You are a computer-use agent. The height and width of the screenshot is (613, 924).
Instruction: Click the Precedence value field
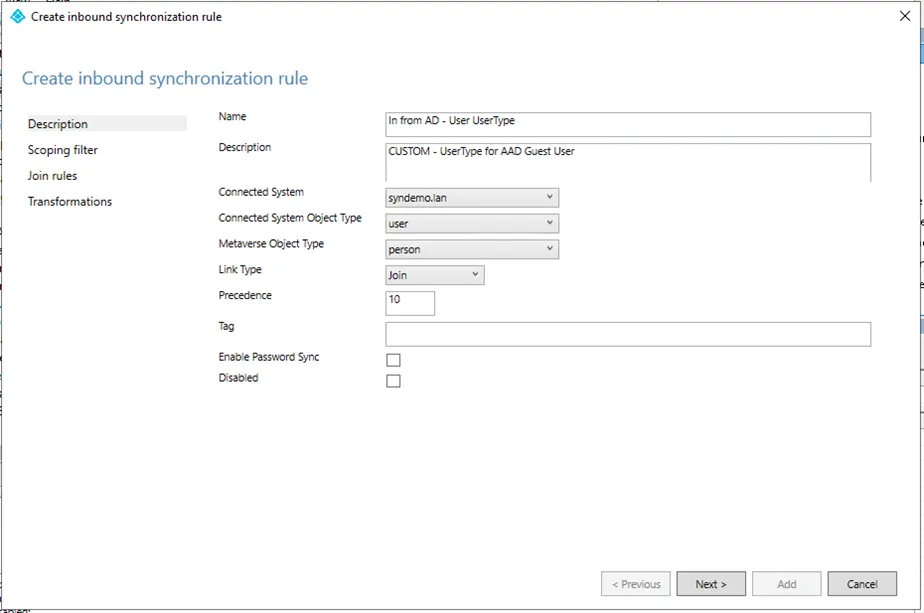410,303
